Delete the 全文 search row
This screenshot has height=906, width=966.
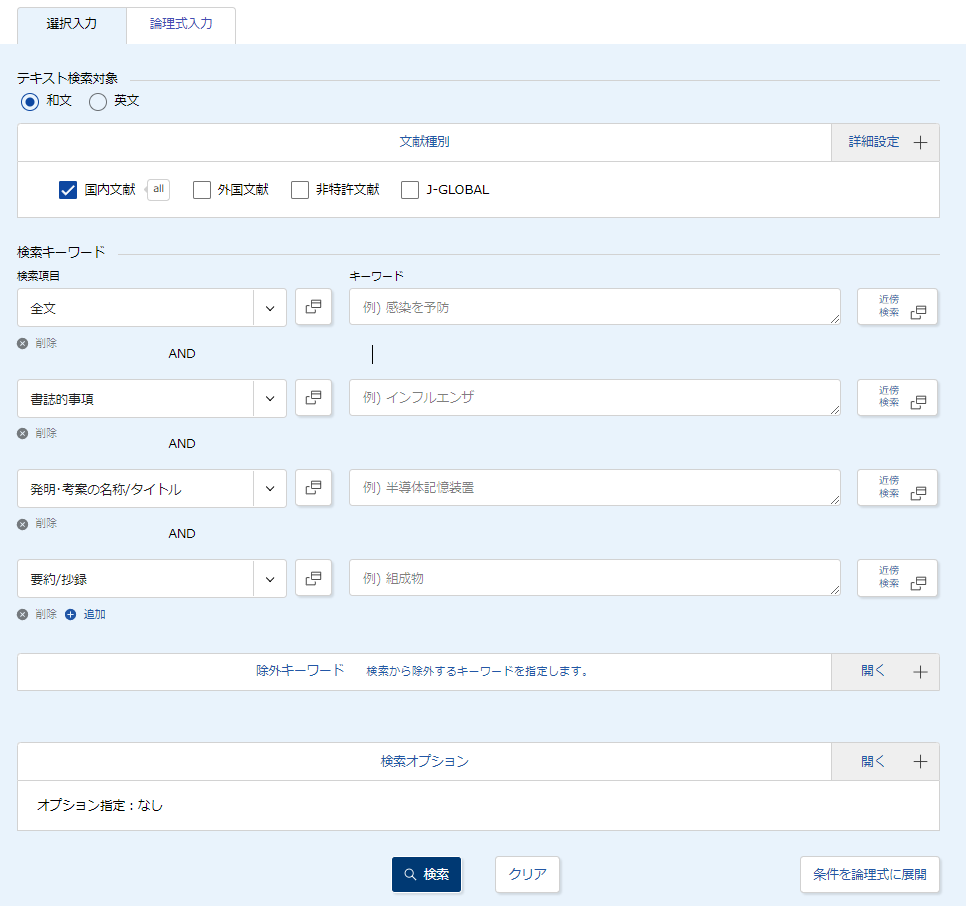[x=38, y=343]
